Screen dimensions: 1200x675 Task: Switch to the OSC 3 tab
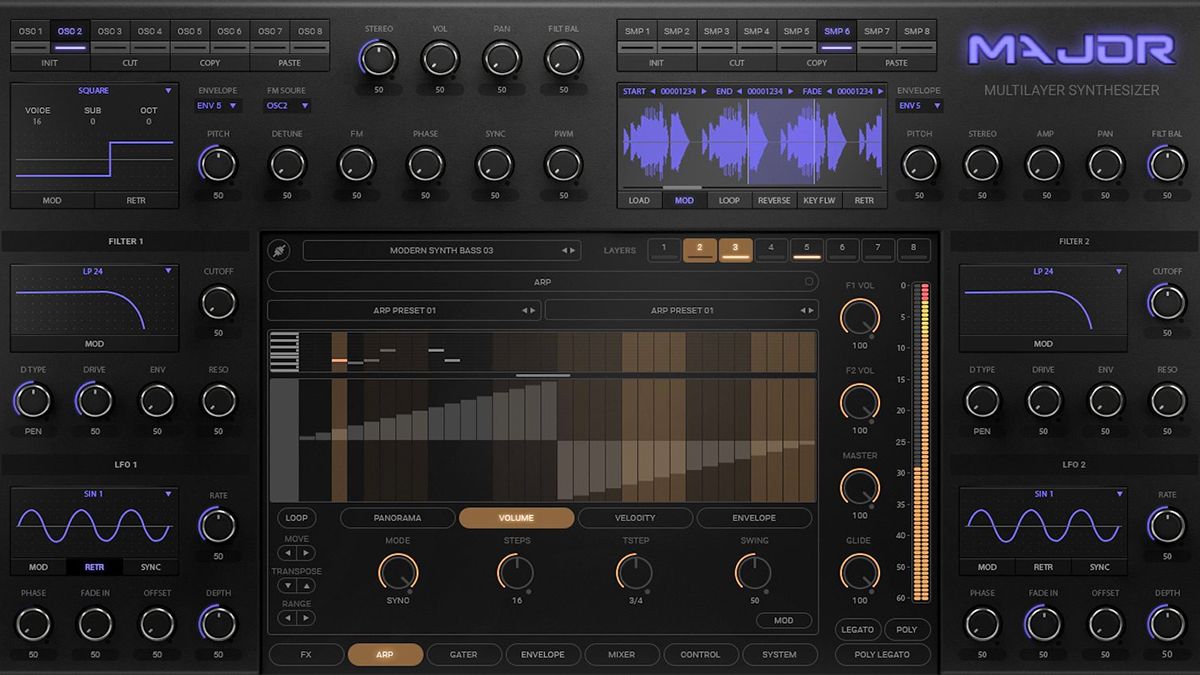pyautogui.click(x=109, y=31)
